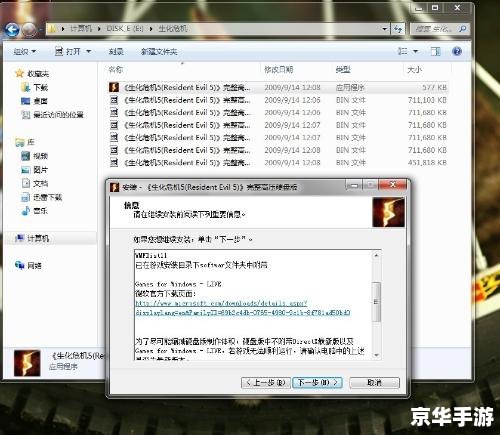Click the 应用程序 type cell
This screenshot has width=500, height=435.
point(350,87)
